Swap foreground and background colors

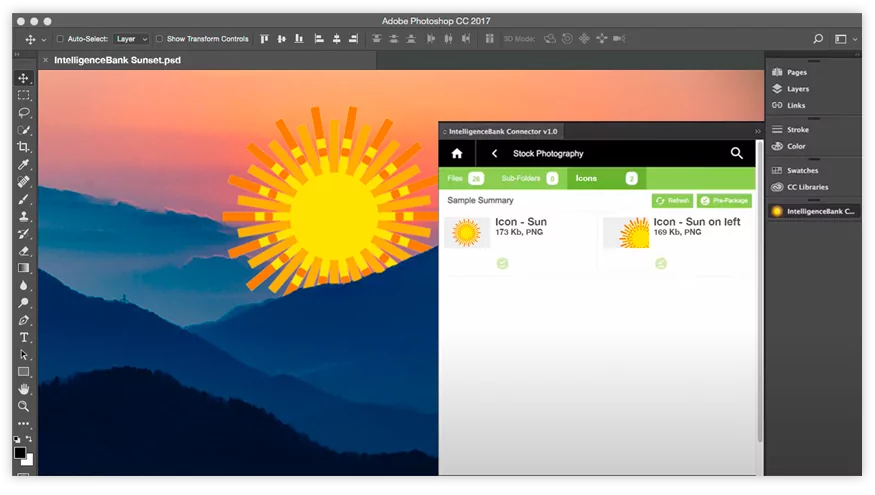29,439
